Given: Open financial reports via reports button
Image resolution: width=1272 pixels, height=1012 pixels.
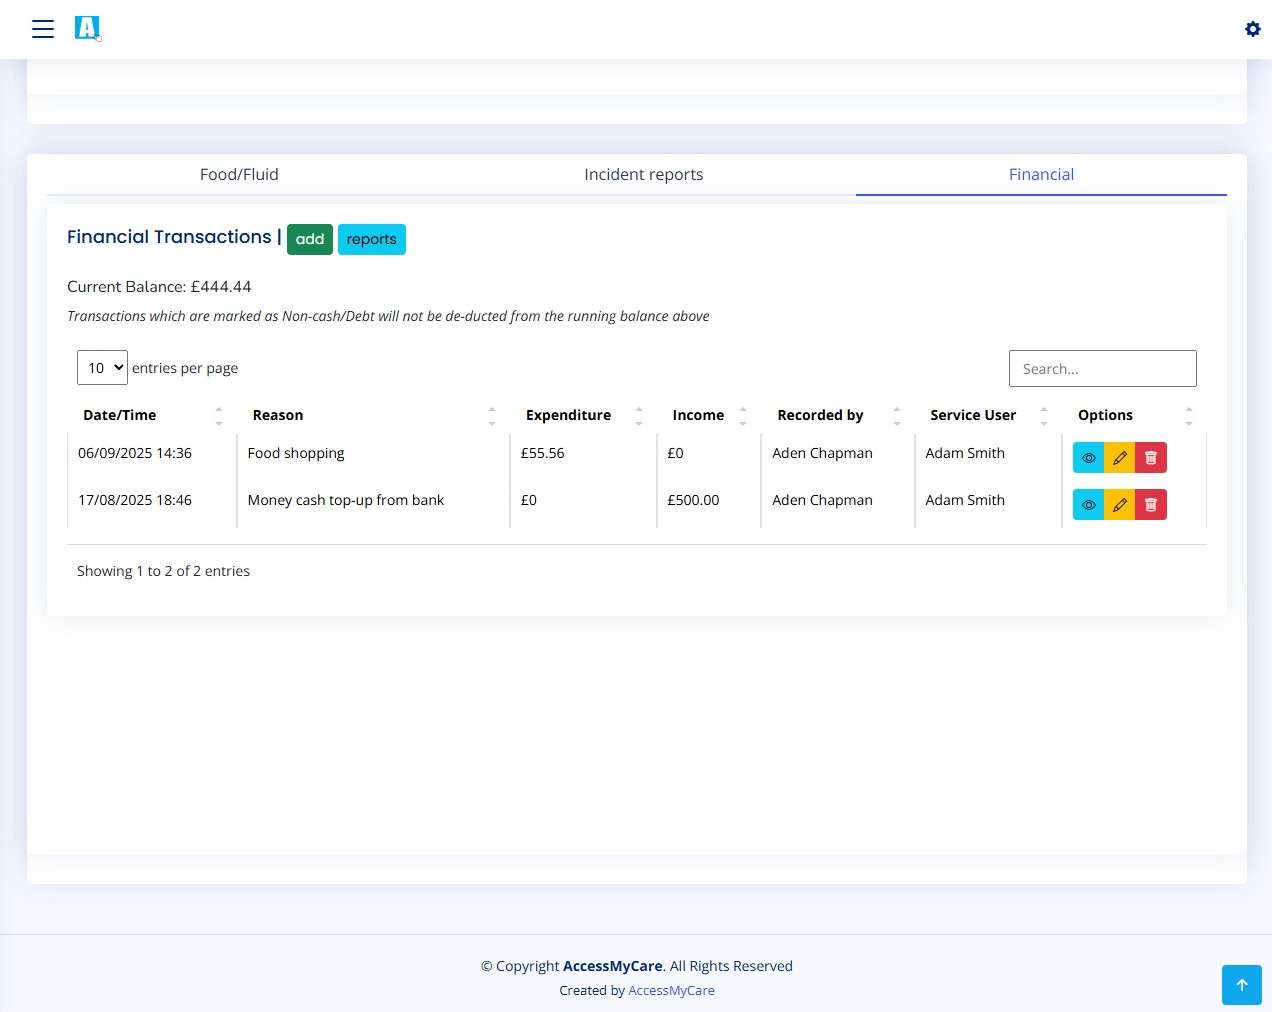Looking at the screenshot, I should tap(371, 239).
